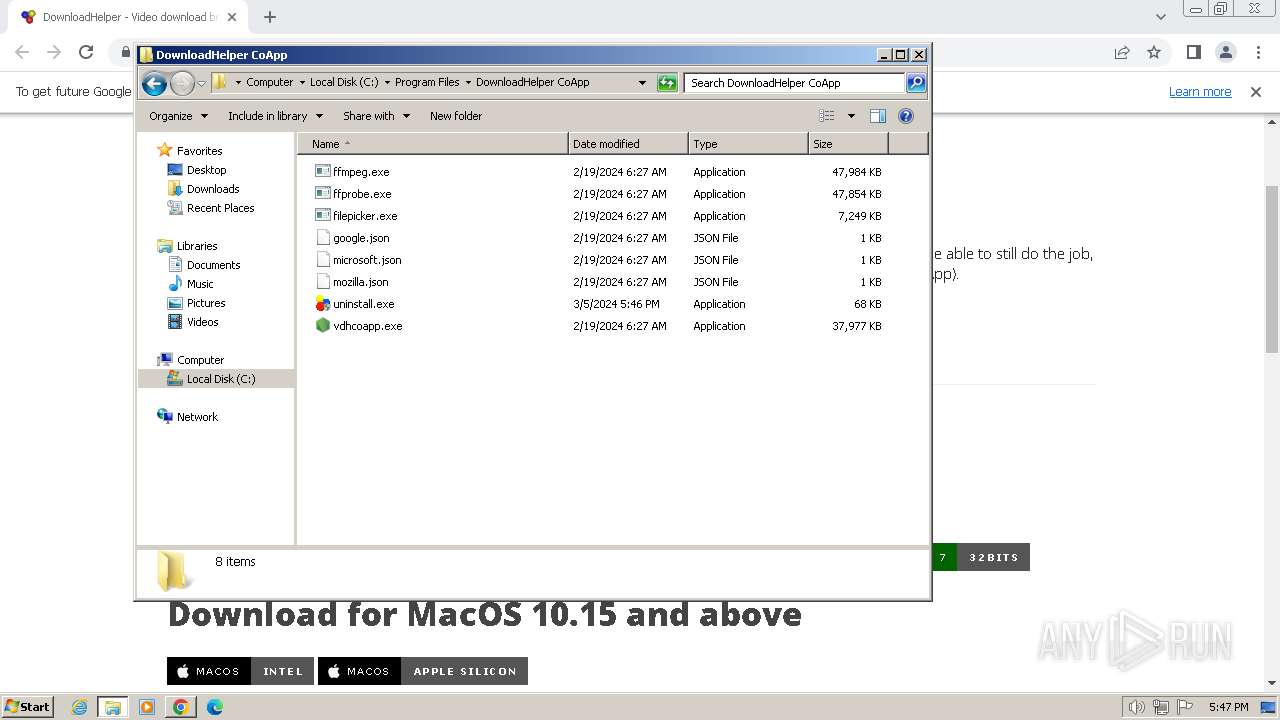Select microsoft.json file
This screenshot has width=1280, height=720.
click(x=367, y=260)
